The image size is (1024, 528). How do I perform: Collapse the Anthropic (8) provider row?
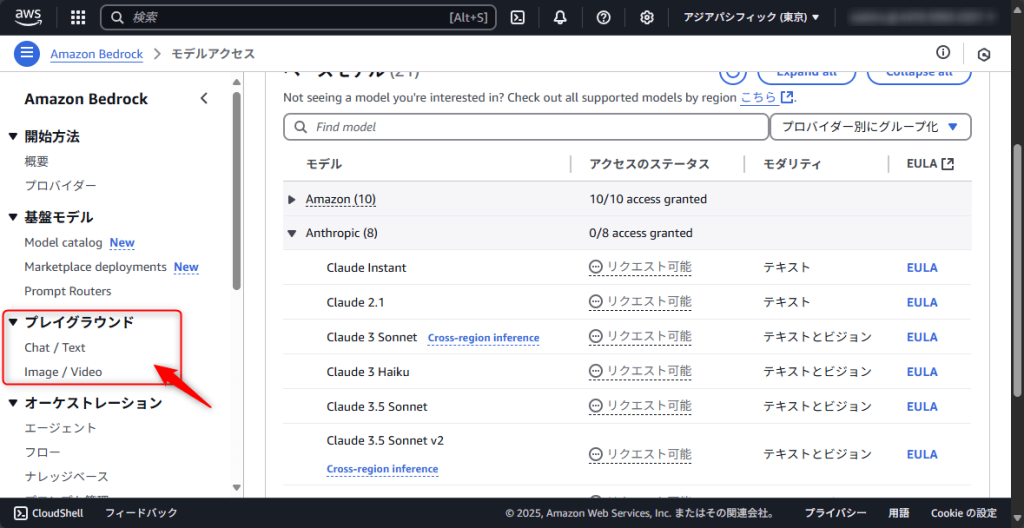pyautogui.click(x=292, y=233)
